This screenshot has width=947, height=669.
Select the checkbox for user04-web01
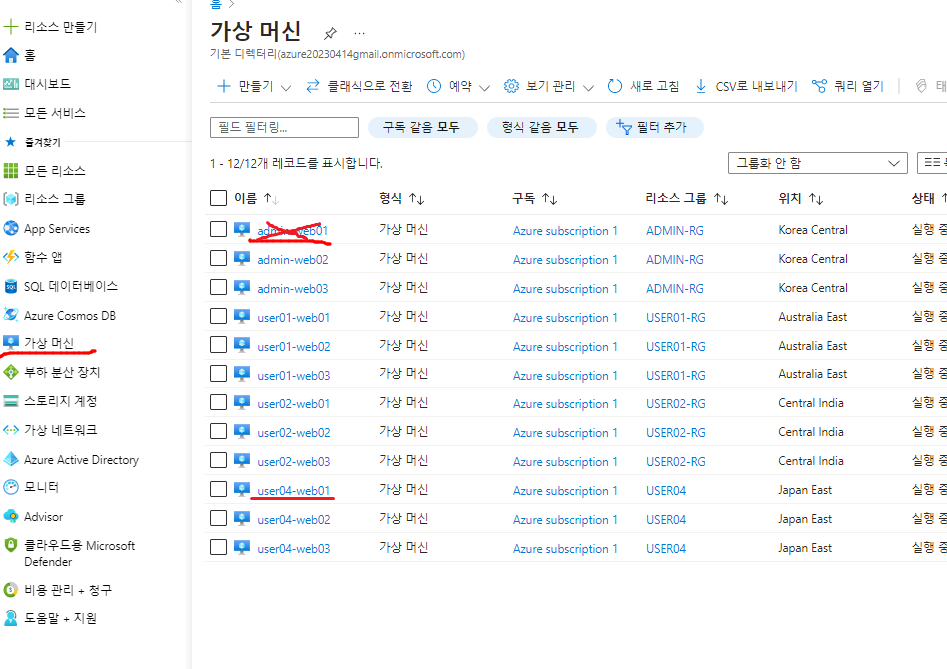(x=218, y=489)
